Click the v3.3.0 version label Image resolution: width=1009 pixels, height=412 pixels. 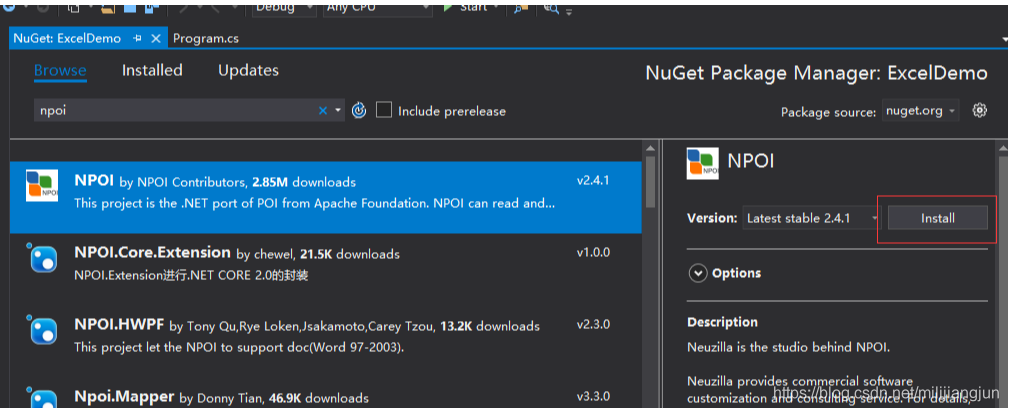tap(593, 397)
